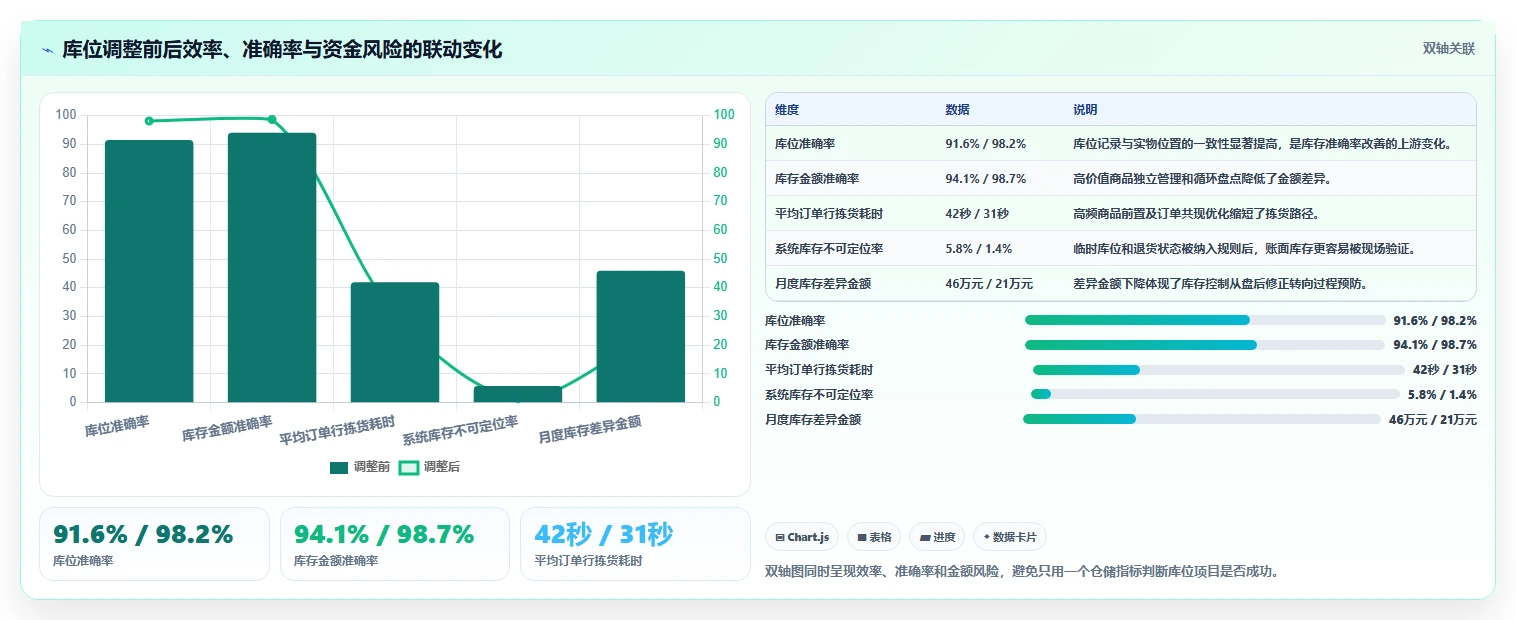Click the line point above 库存金额准确率 bar

272,119
